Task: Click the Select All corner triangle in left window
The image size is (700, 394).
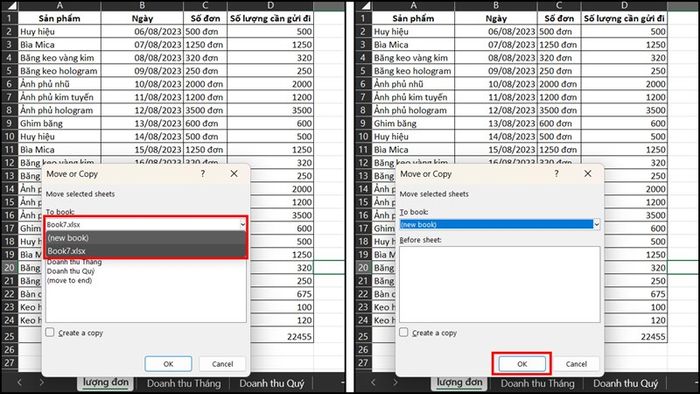Action: pyautogui.click(x=12, y=6)
